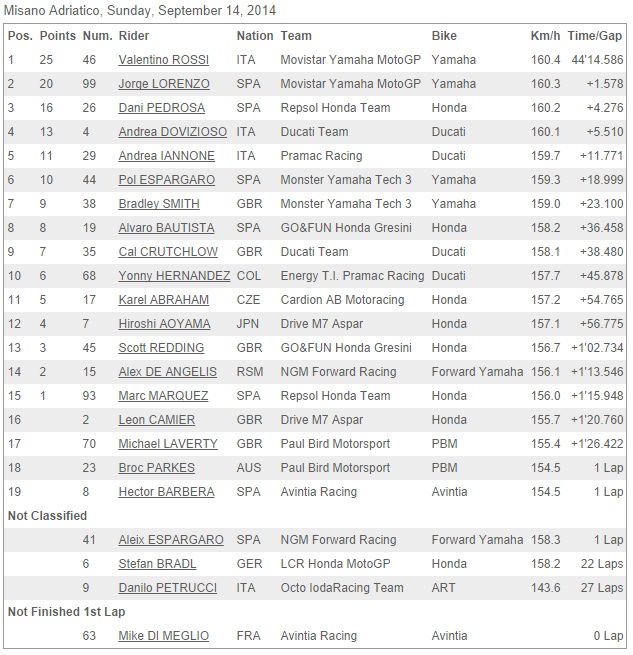Image resolution: width=633 pixels, height=655 pixels.
Task: Click Scott REDDING rider link
Action: (x=161, y=348)
